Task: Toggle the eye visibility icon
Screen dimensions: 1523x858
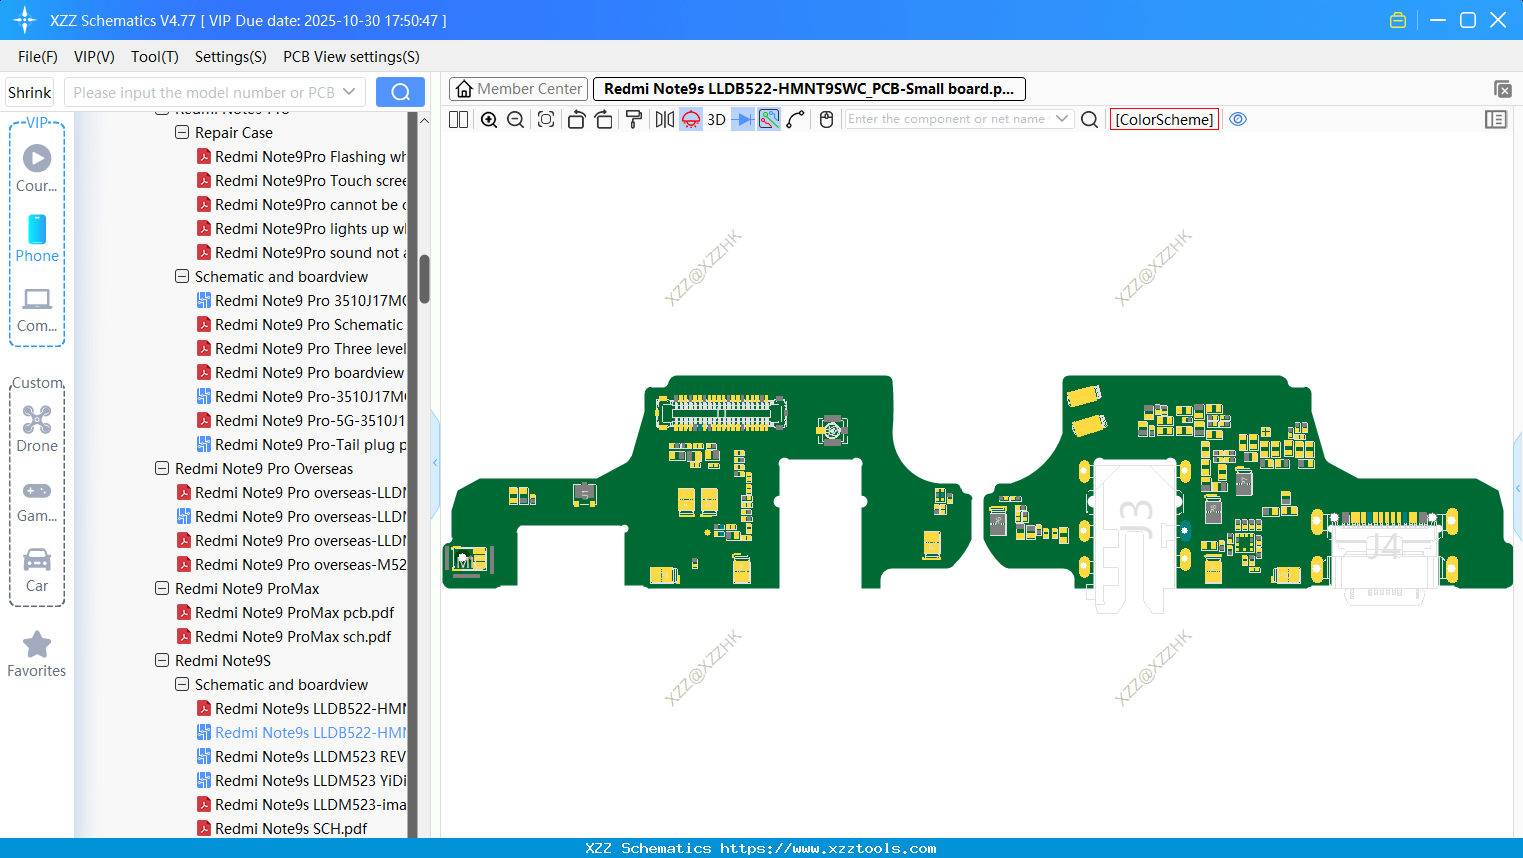Action: point(1238,119)
